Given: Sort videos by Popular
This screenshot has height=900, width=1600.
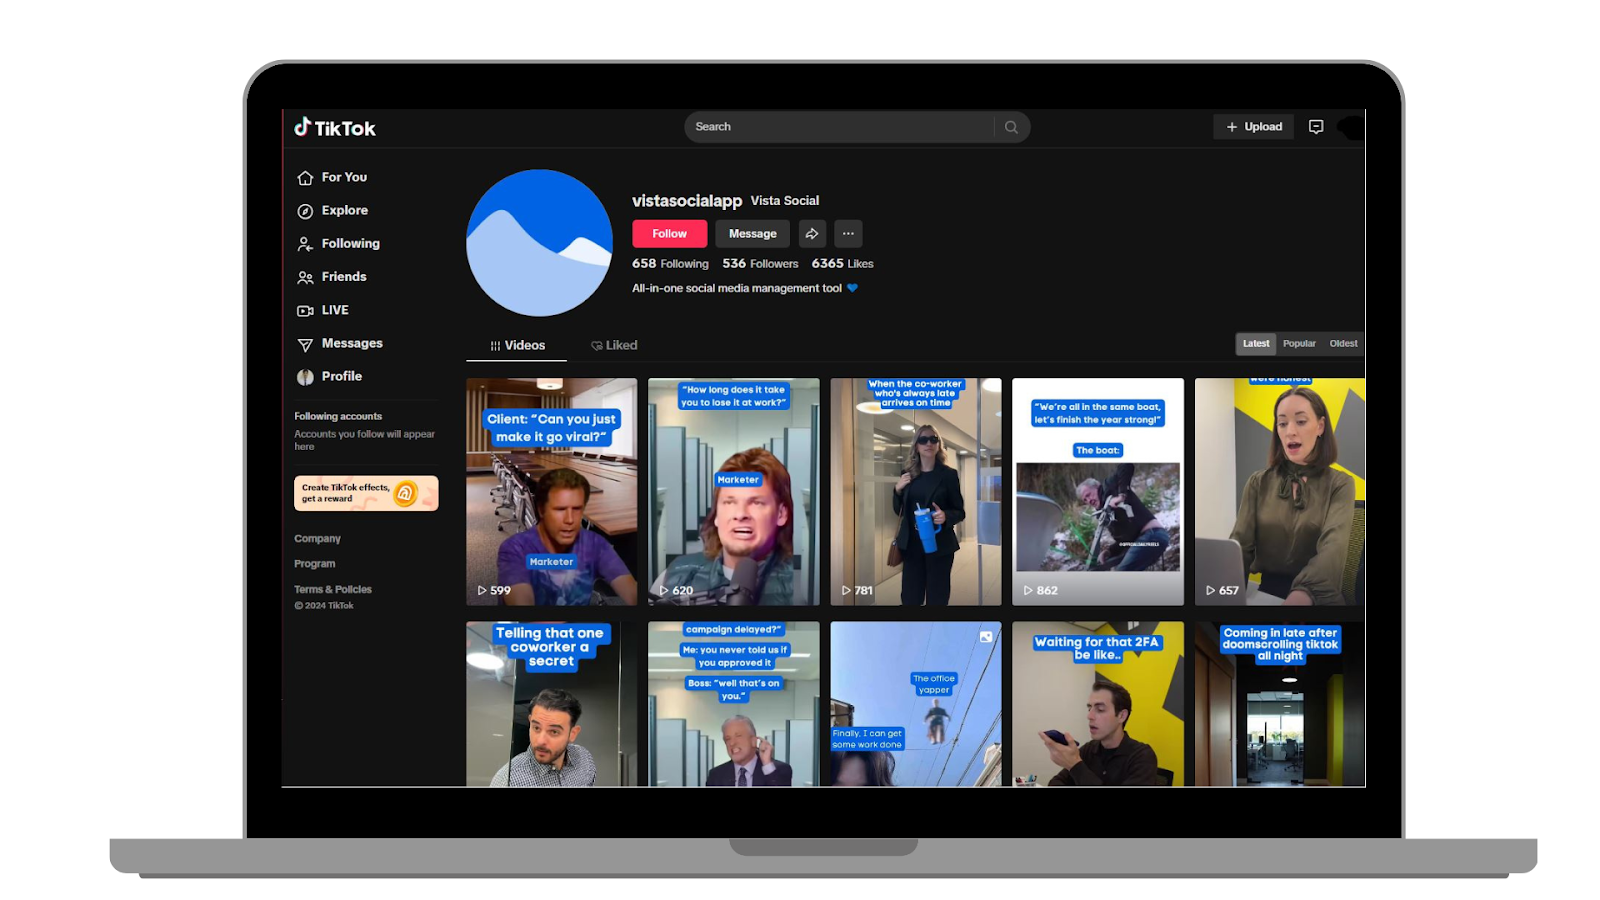Looking at the screenshot, I should 1299,343.
